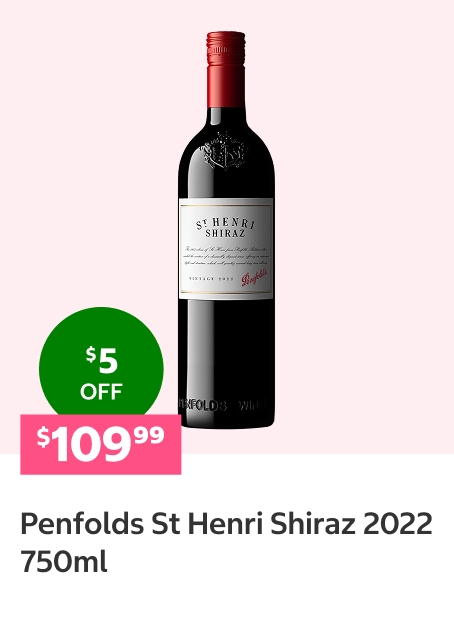Click the red bottle cap
454x620 pixels.
click(226, 69)
